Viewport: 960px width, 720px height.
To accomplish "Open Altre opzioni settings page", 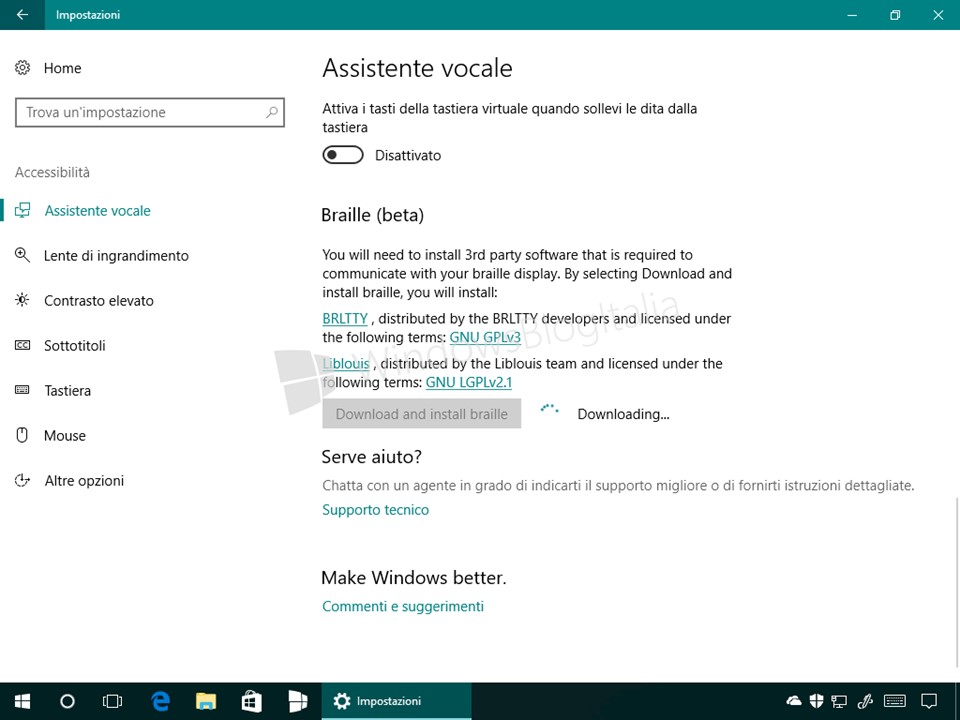I will click(x=84, y=481).
